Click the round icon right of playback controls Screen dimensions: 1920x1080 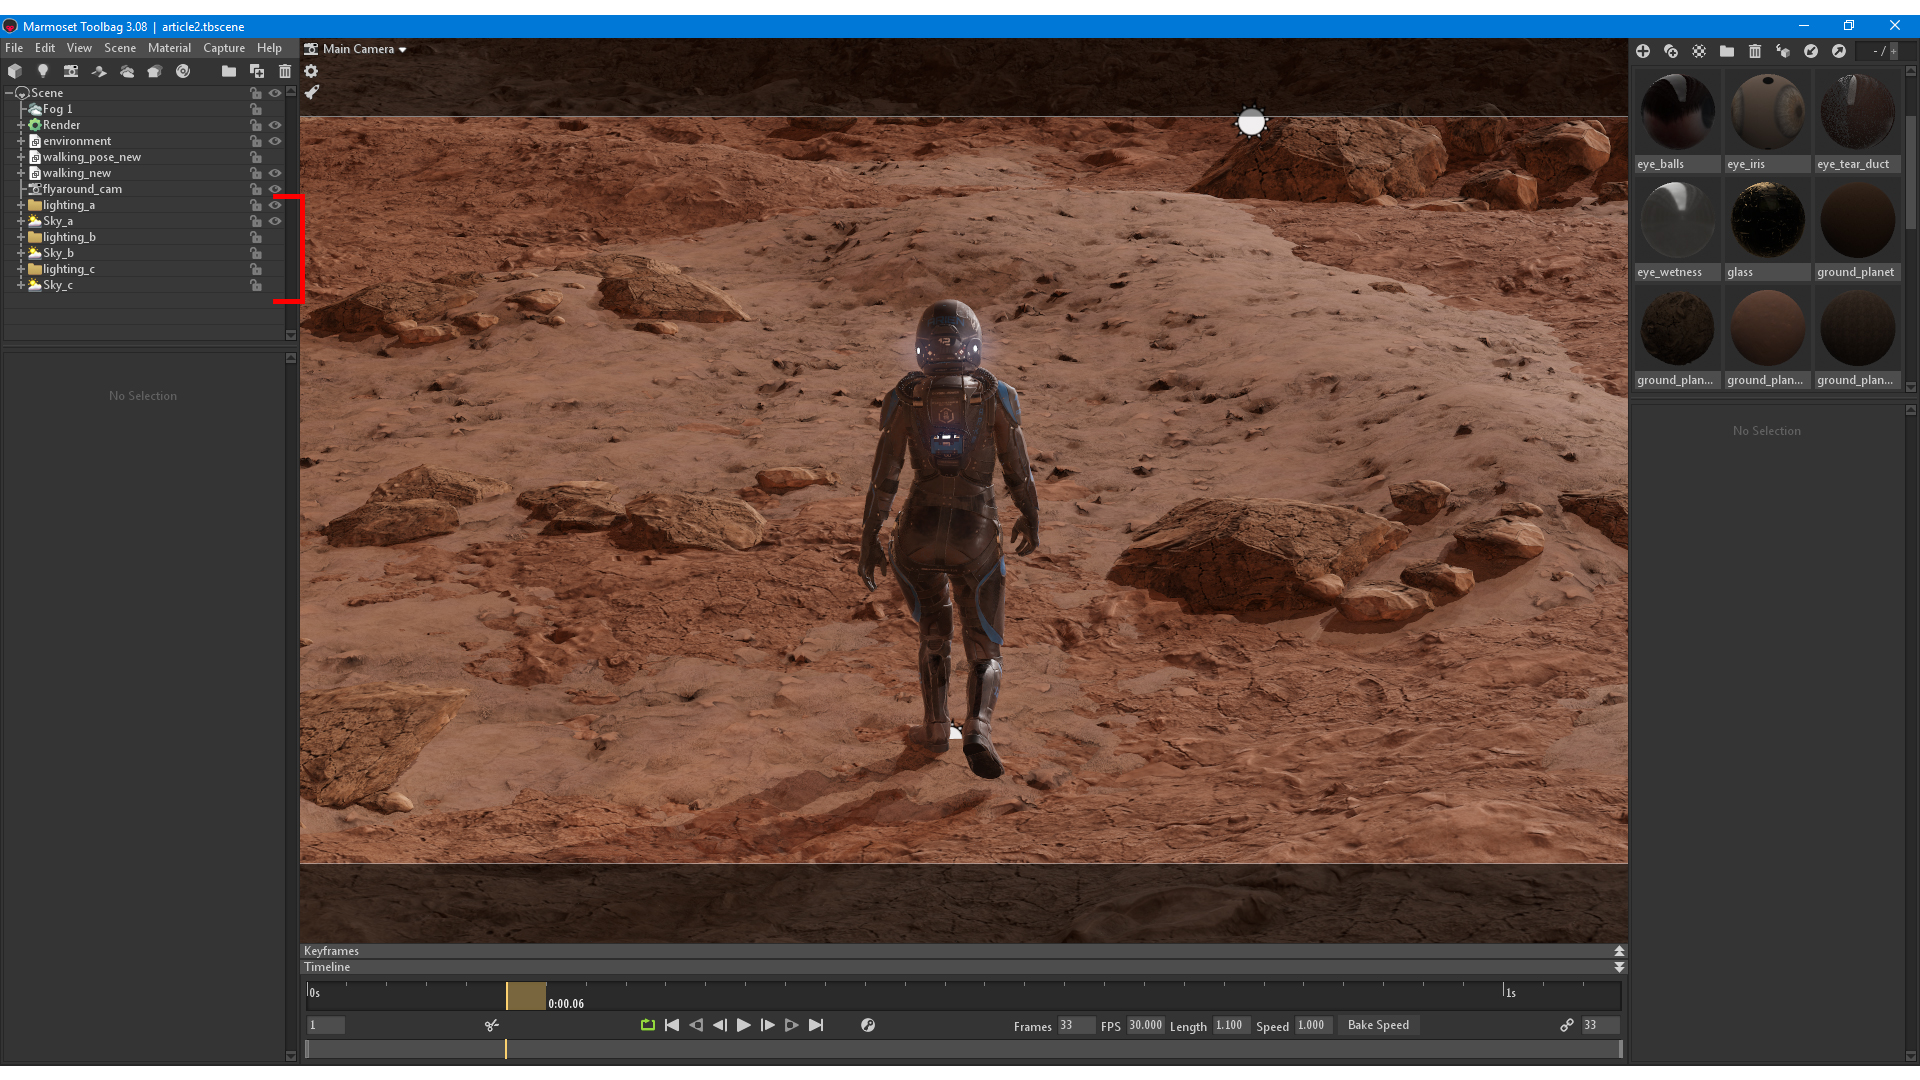(x=868, y=1025)
